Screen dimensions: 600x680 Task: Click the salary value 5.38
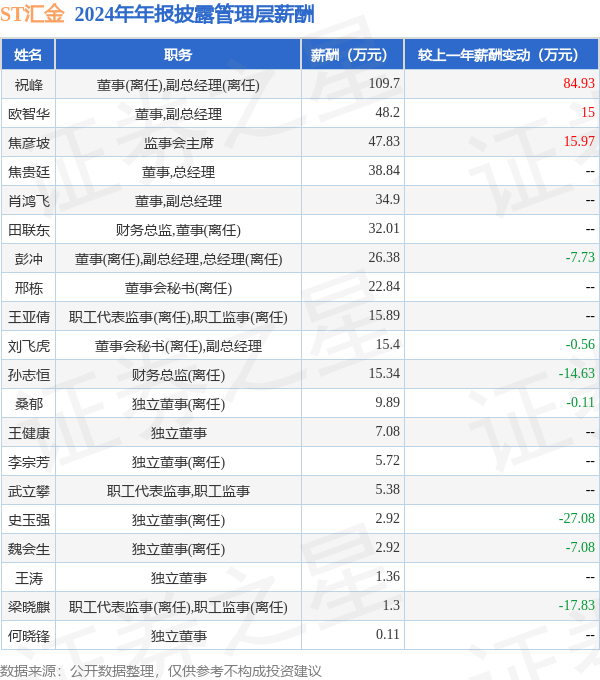click(388, 490)
